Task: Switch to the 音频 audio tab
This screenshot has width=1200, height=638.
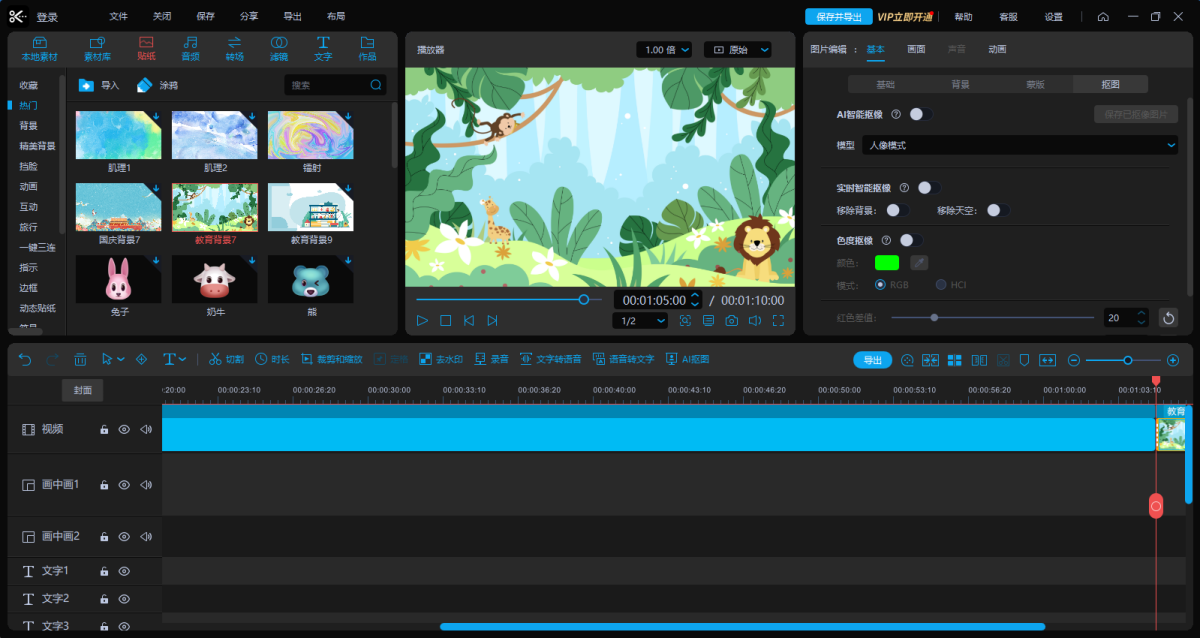Action: (x=190, y=49)
